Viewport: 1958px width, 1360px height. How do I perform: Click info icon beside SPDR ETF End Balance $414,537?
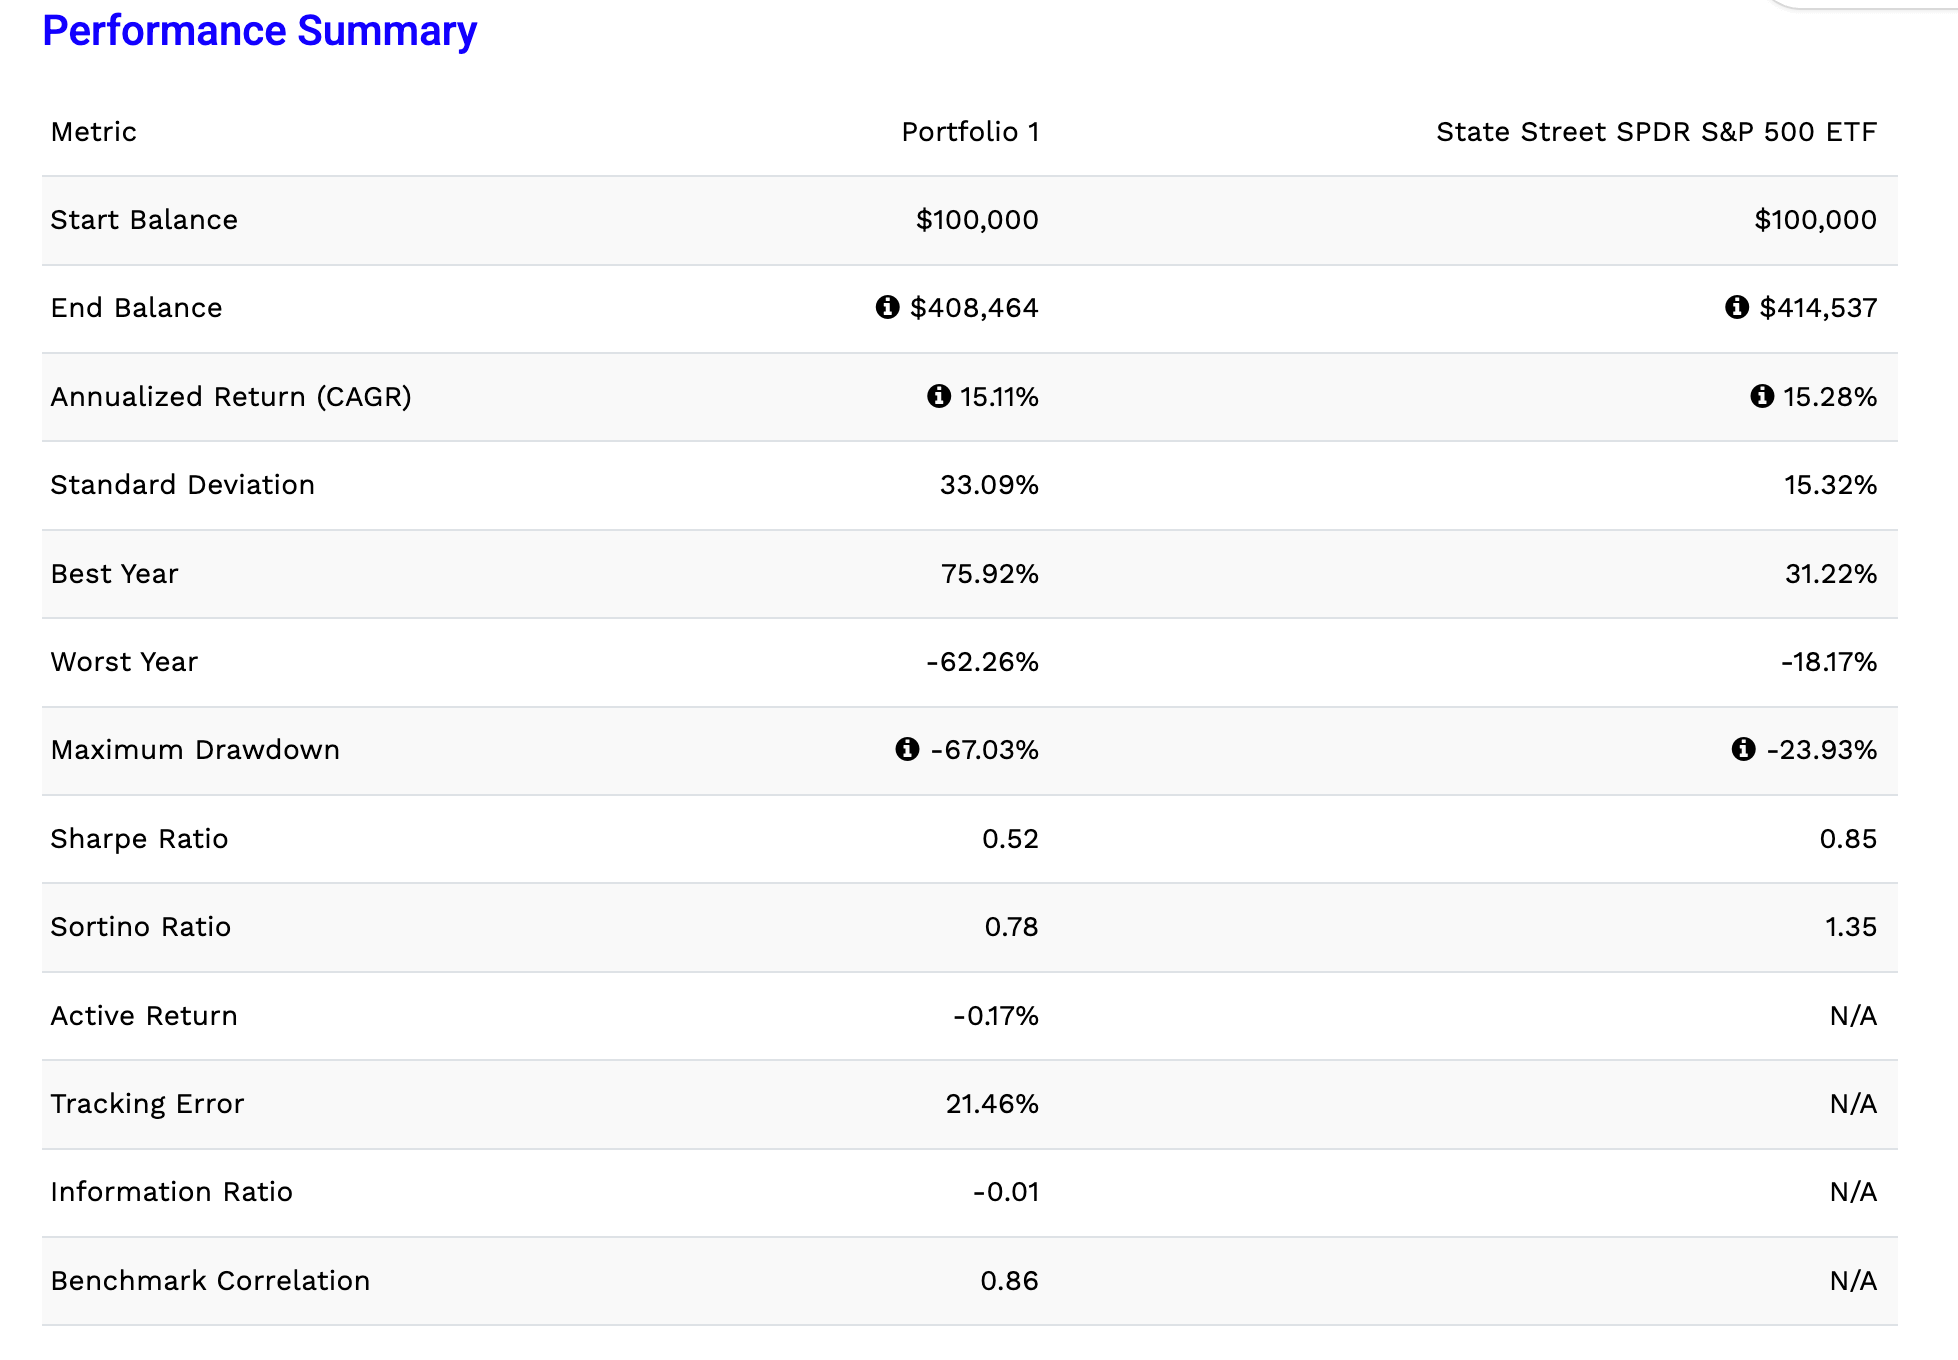[1737, 307]
